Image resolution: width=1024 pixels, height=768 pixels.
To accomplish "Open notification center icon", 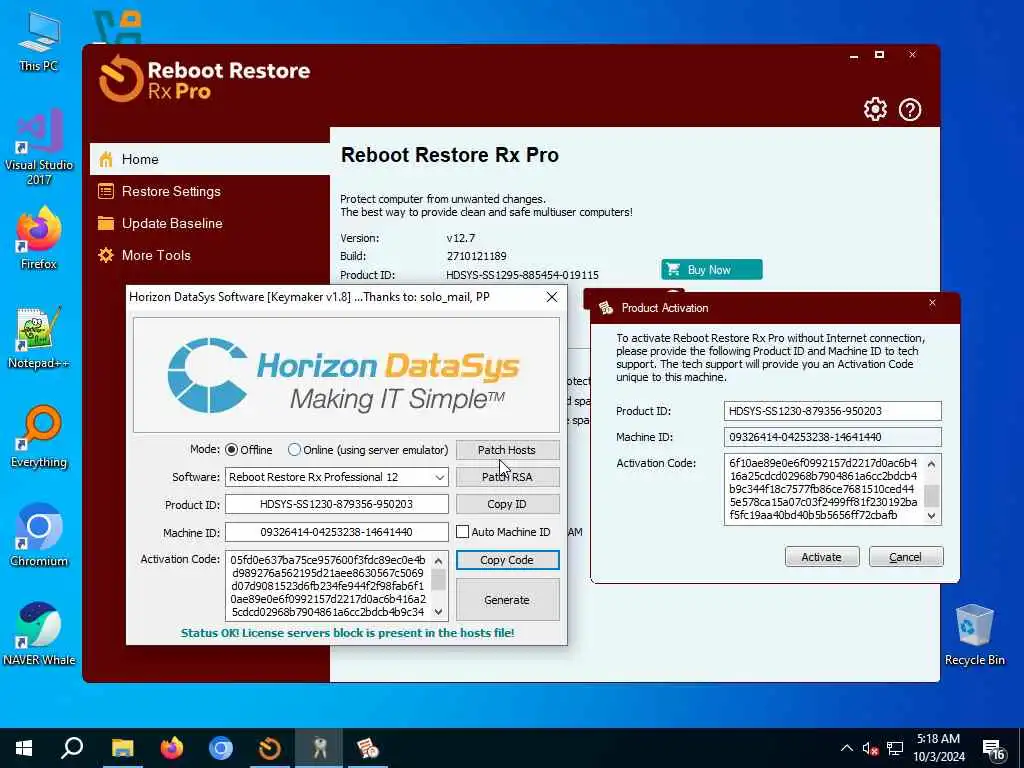I will tap(993, 749).
